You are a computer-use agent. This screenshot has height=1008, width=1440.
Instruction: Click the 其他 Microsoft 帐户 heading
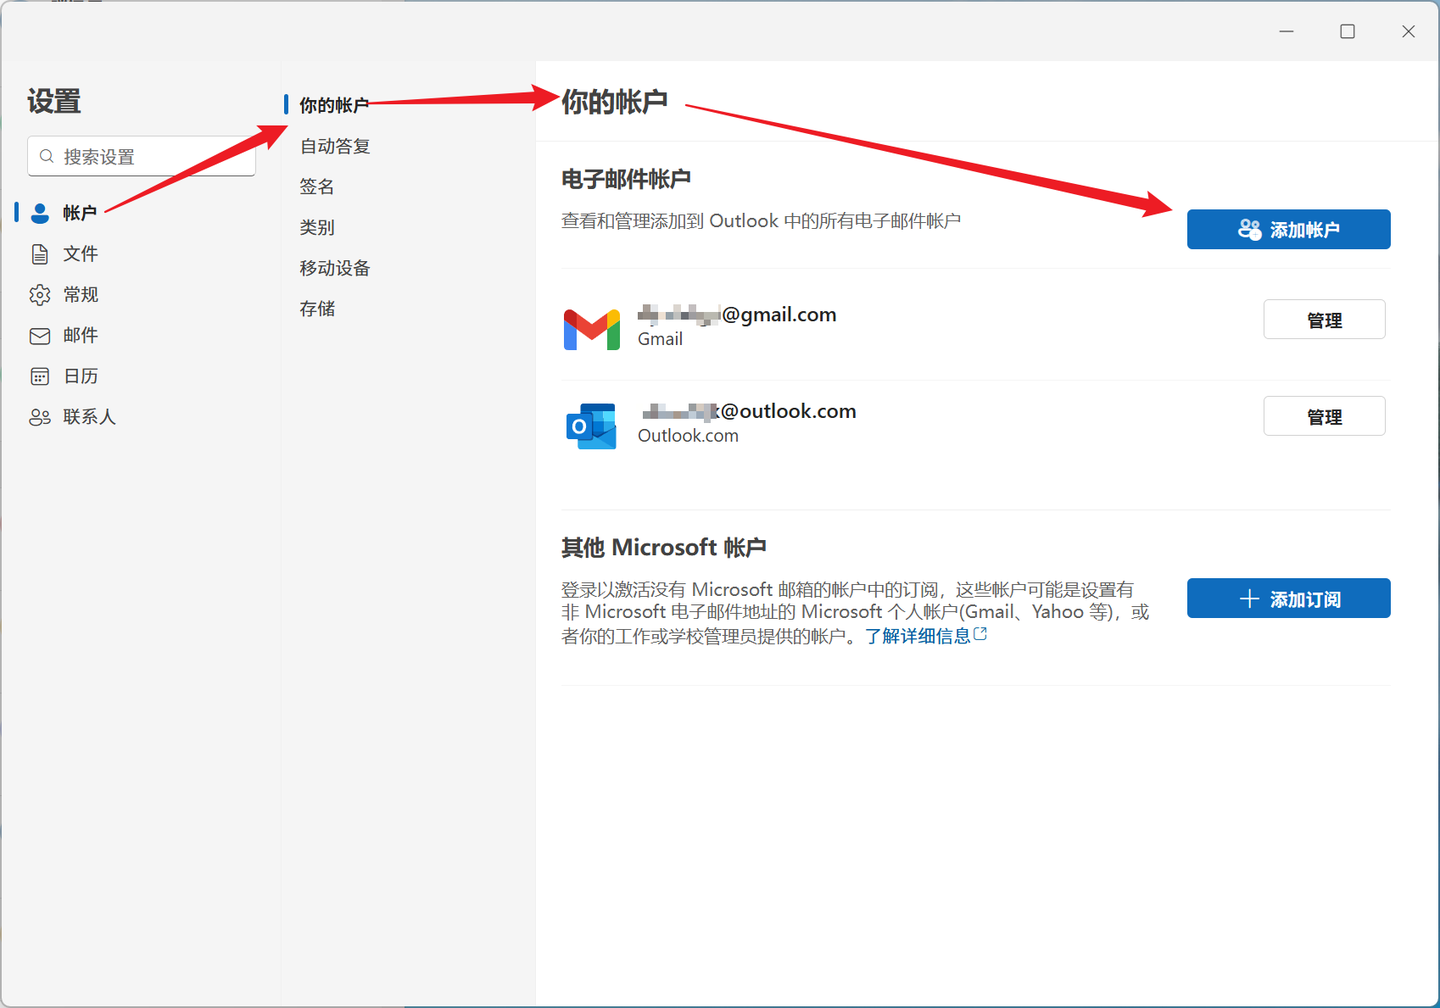(664, 547)
